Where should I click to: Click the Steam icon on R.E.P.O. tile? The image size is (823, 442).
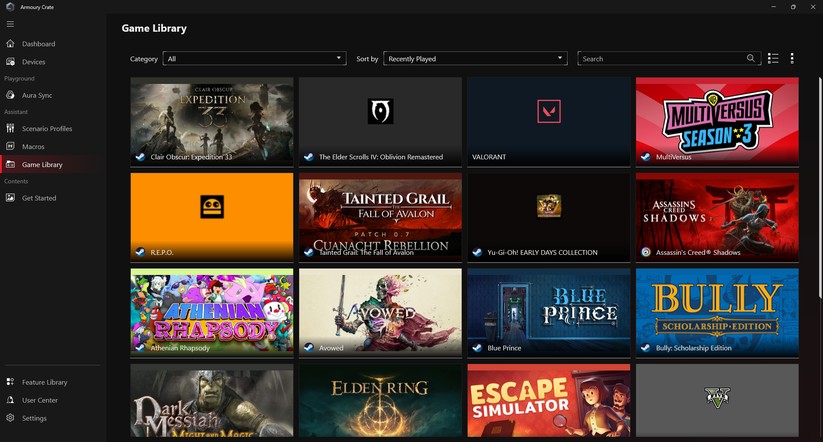click(141, 252)
